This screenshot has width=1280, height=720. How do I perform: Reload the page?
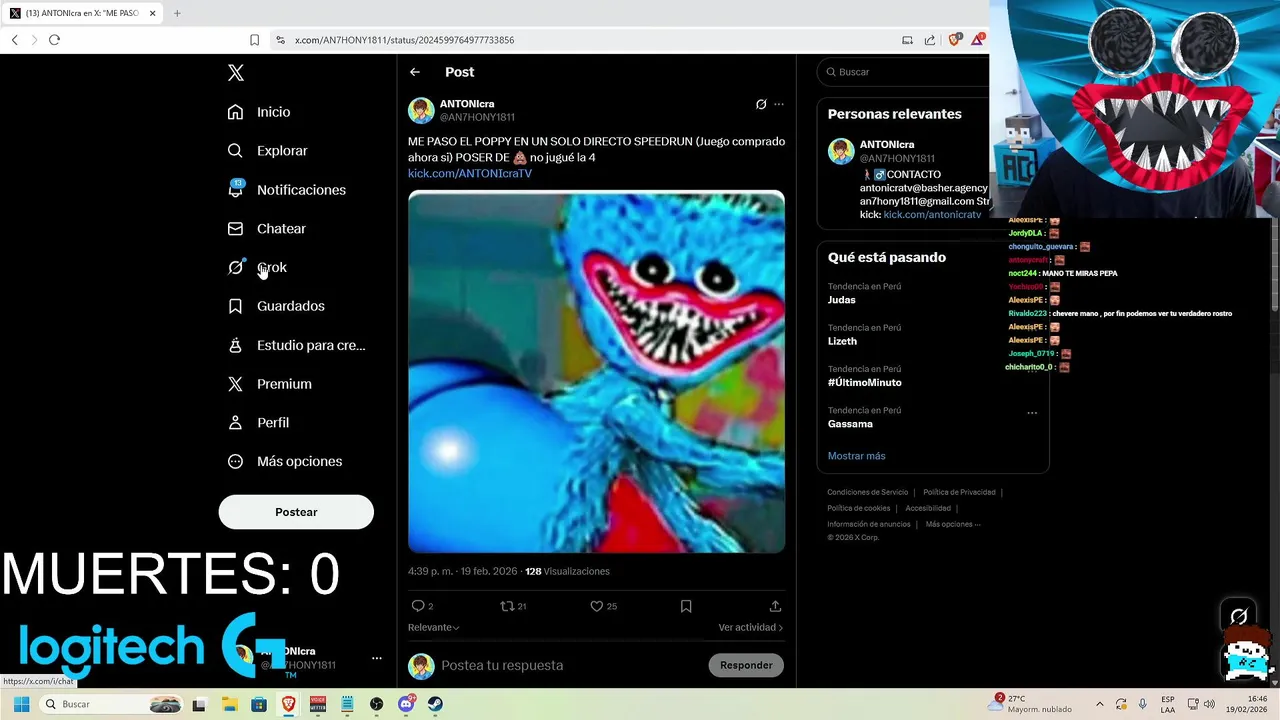(x=54, y=40)
